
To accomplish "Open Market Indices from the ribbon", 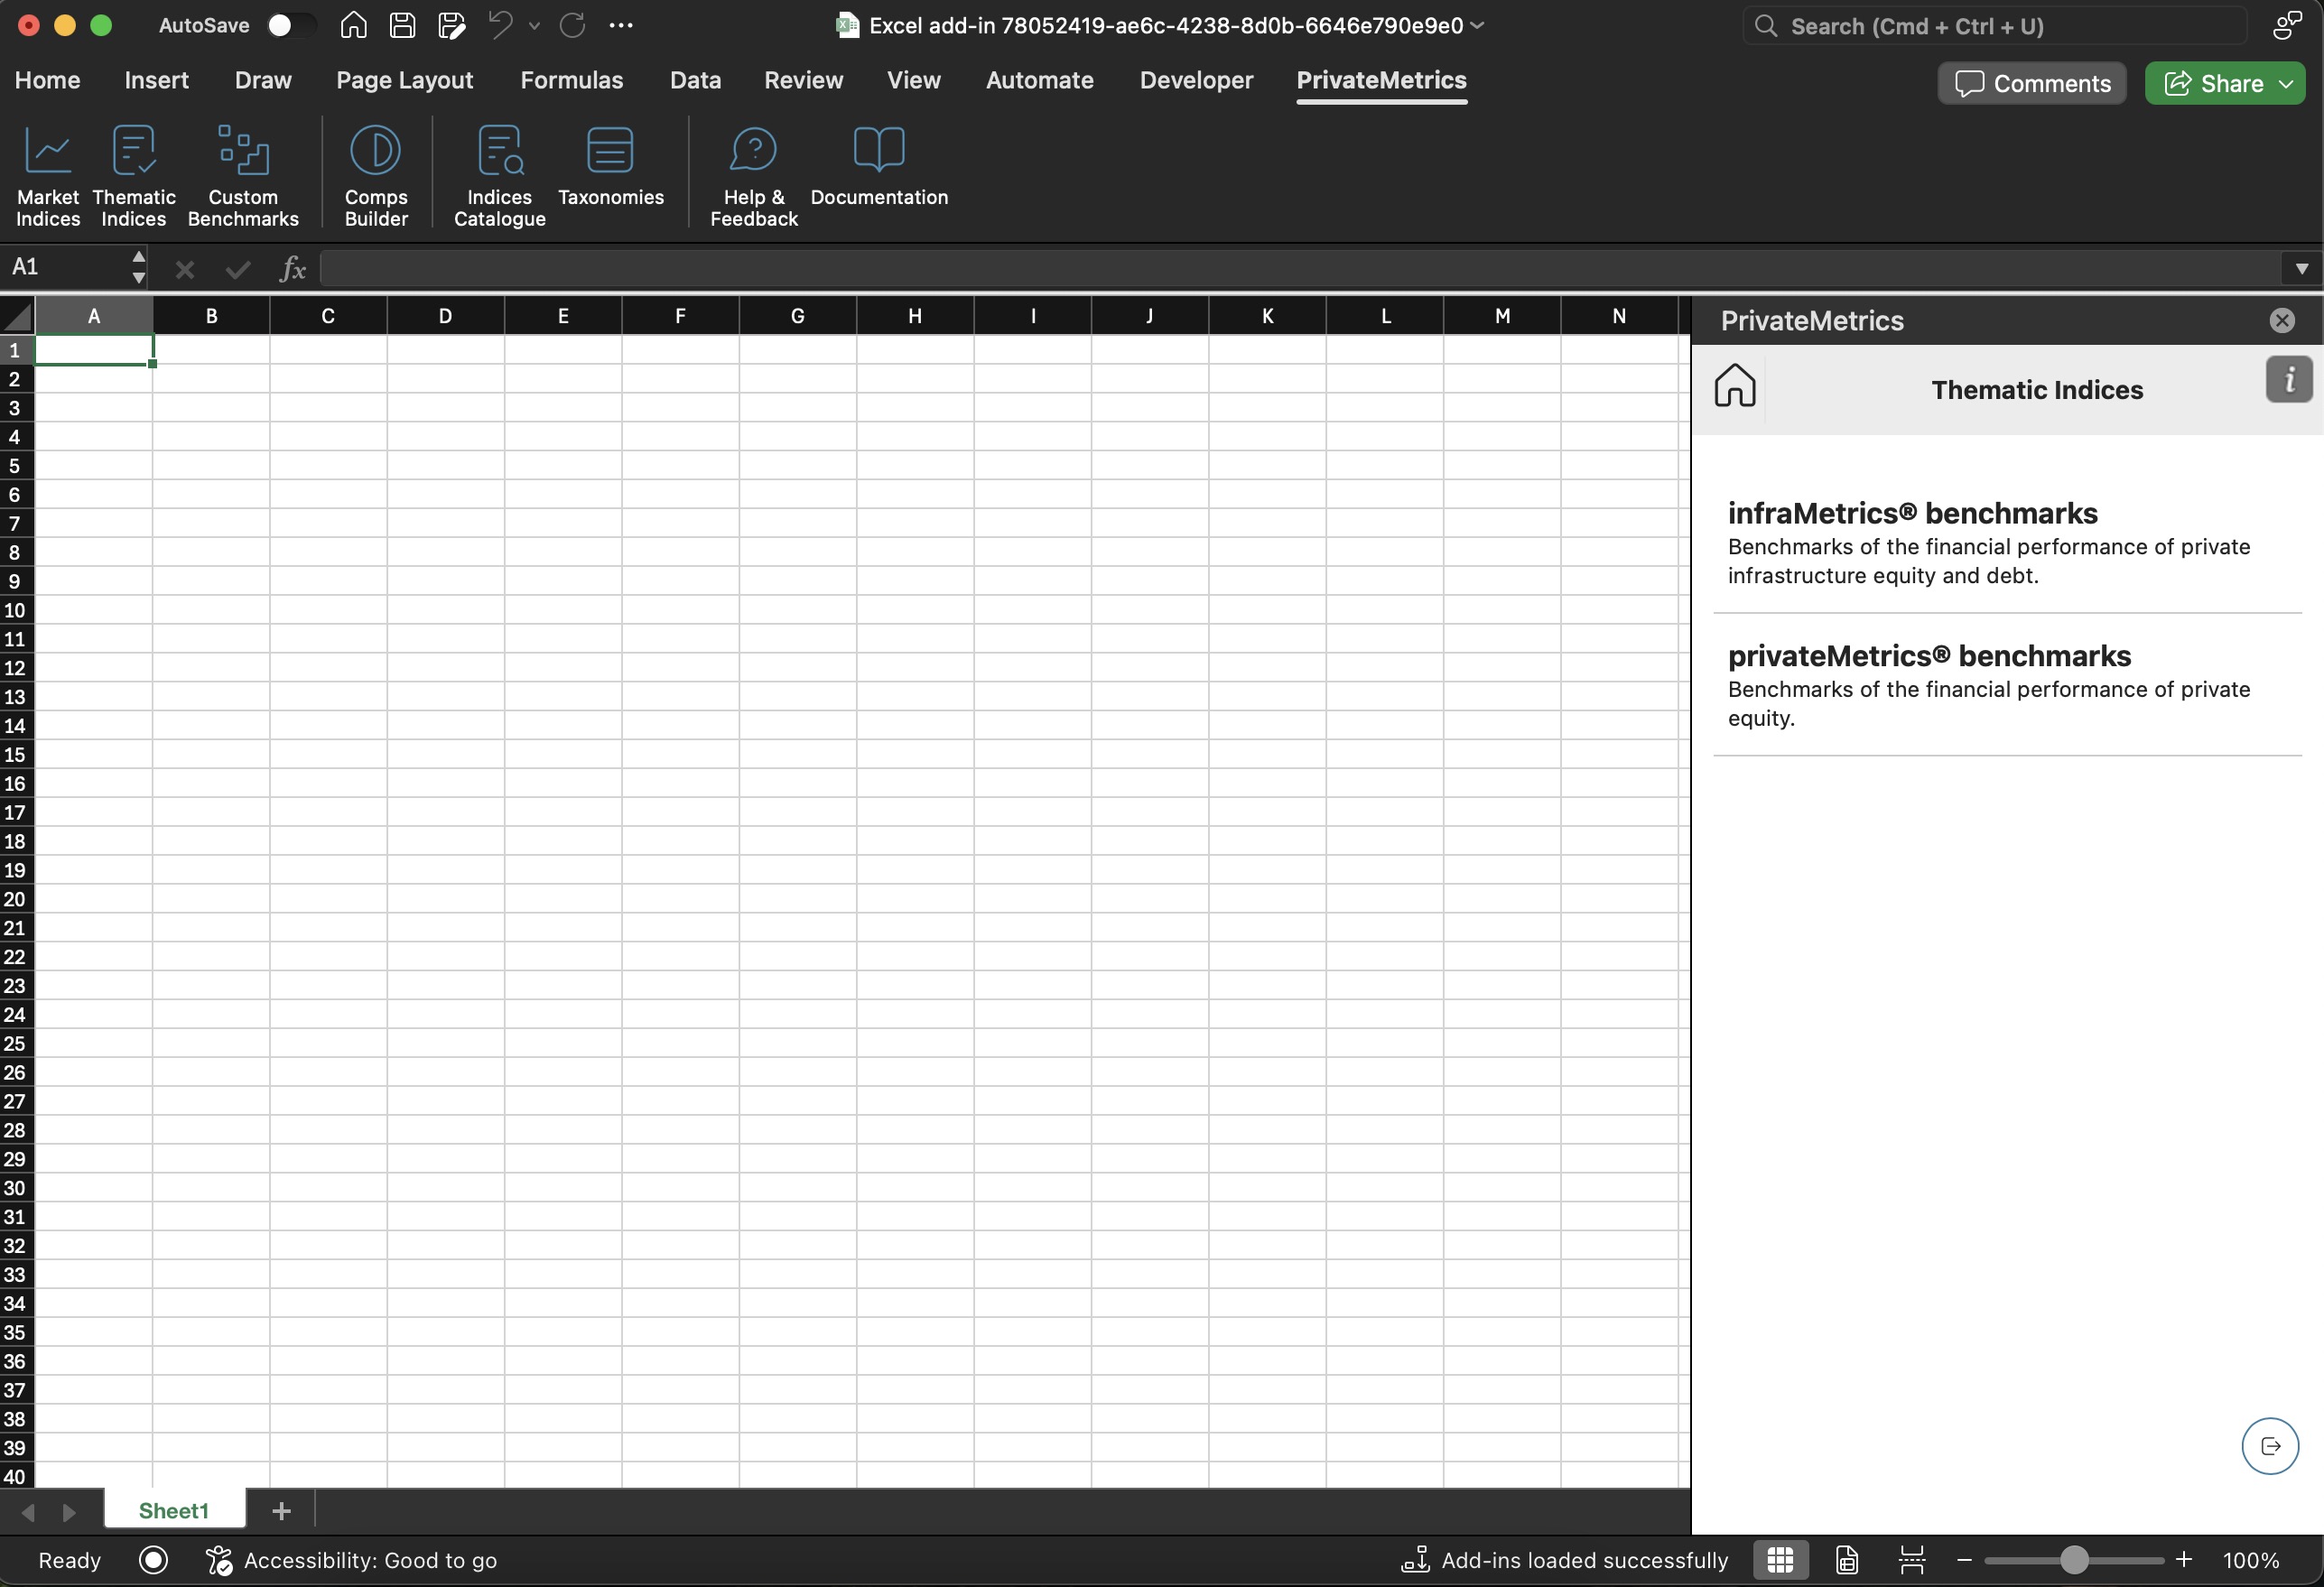I will click(47, 174).
